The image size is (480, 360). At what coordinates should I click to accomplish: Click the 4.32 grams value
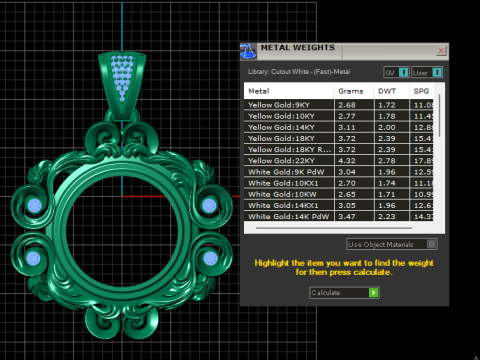(x=347, y=161)
